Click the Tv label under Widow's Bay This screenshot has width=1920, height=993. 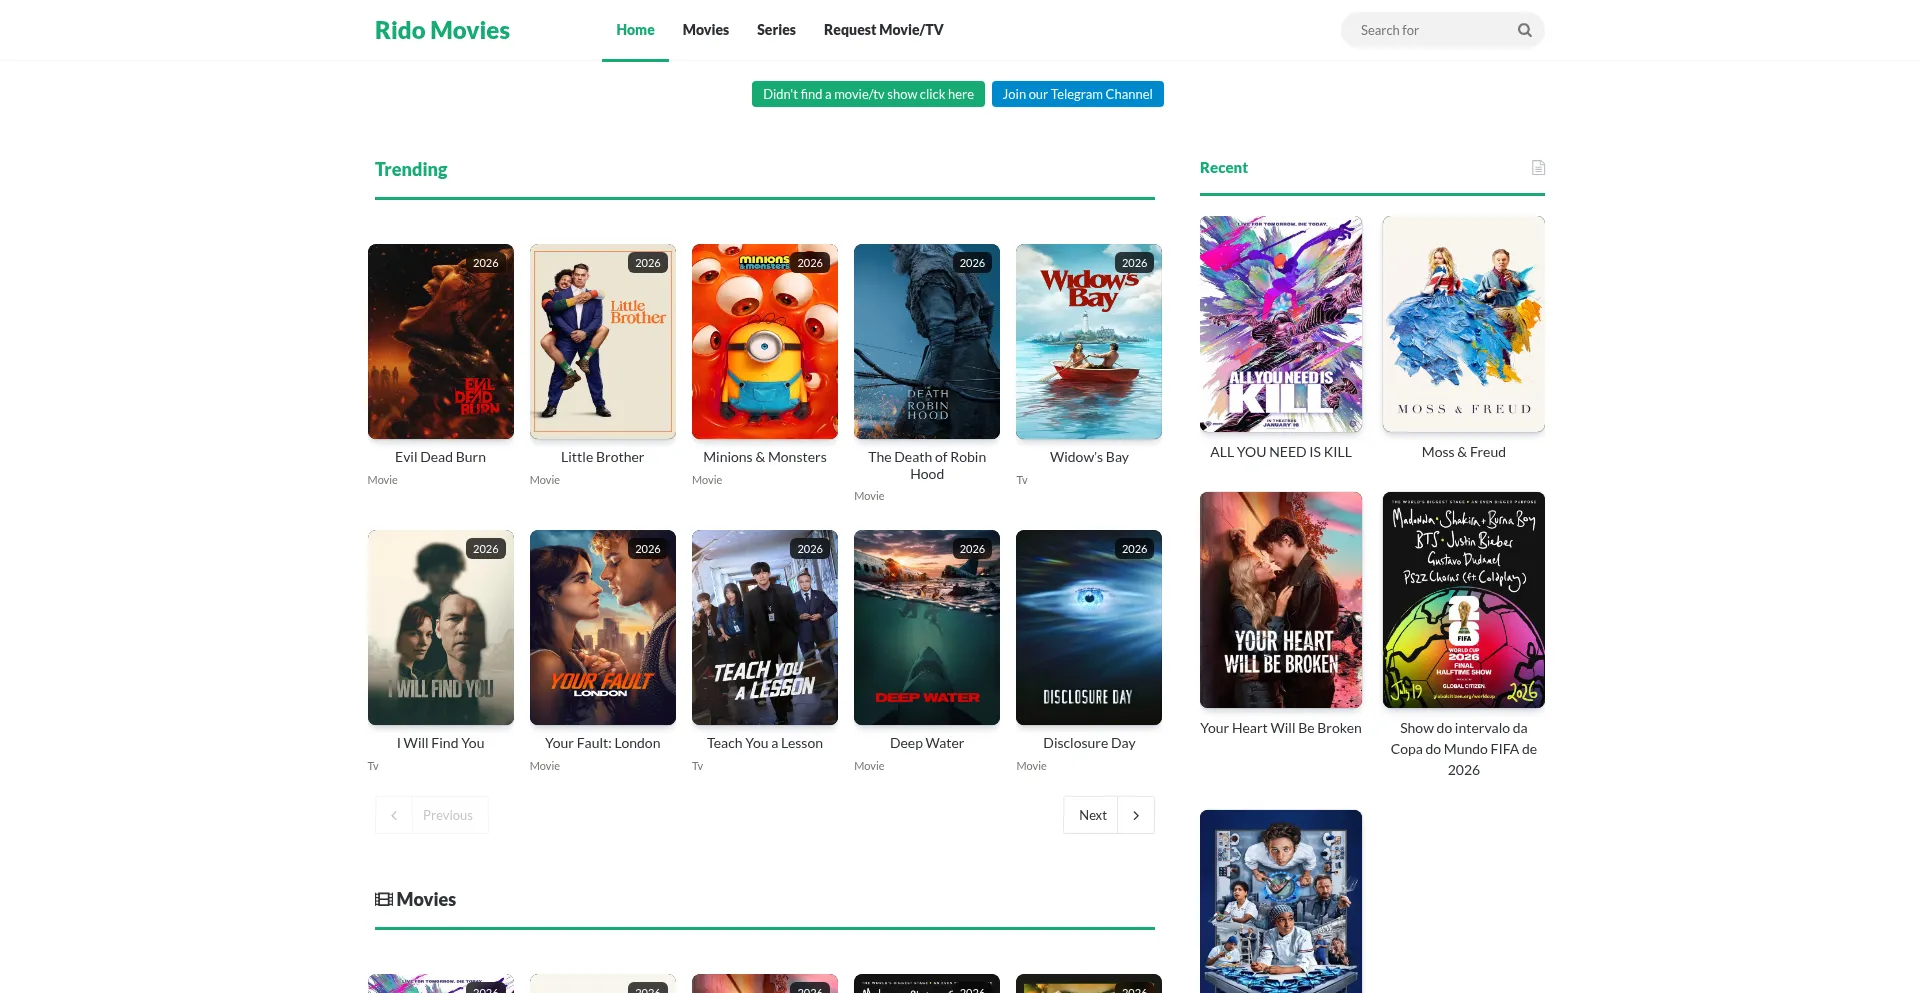pos(1022,480)
